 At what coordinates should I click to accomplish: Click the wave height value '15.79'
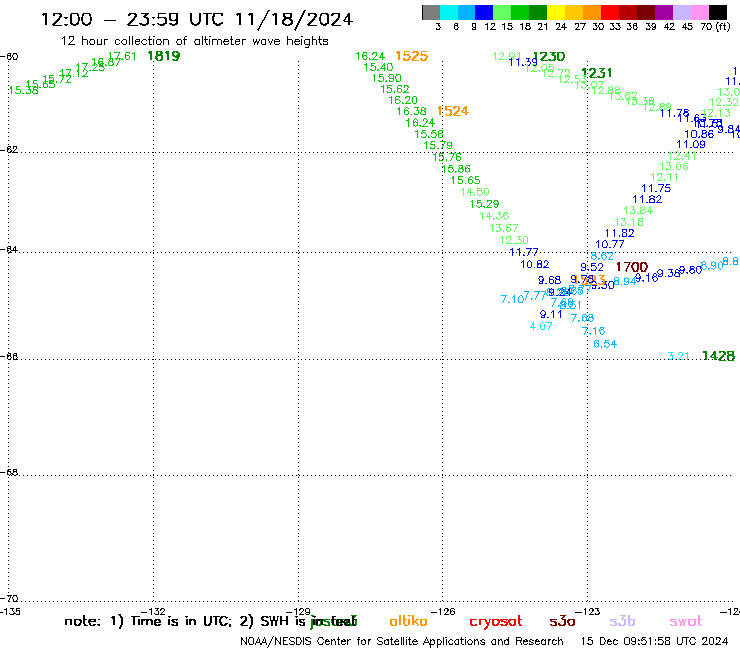(438, 145)
